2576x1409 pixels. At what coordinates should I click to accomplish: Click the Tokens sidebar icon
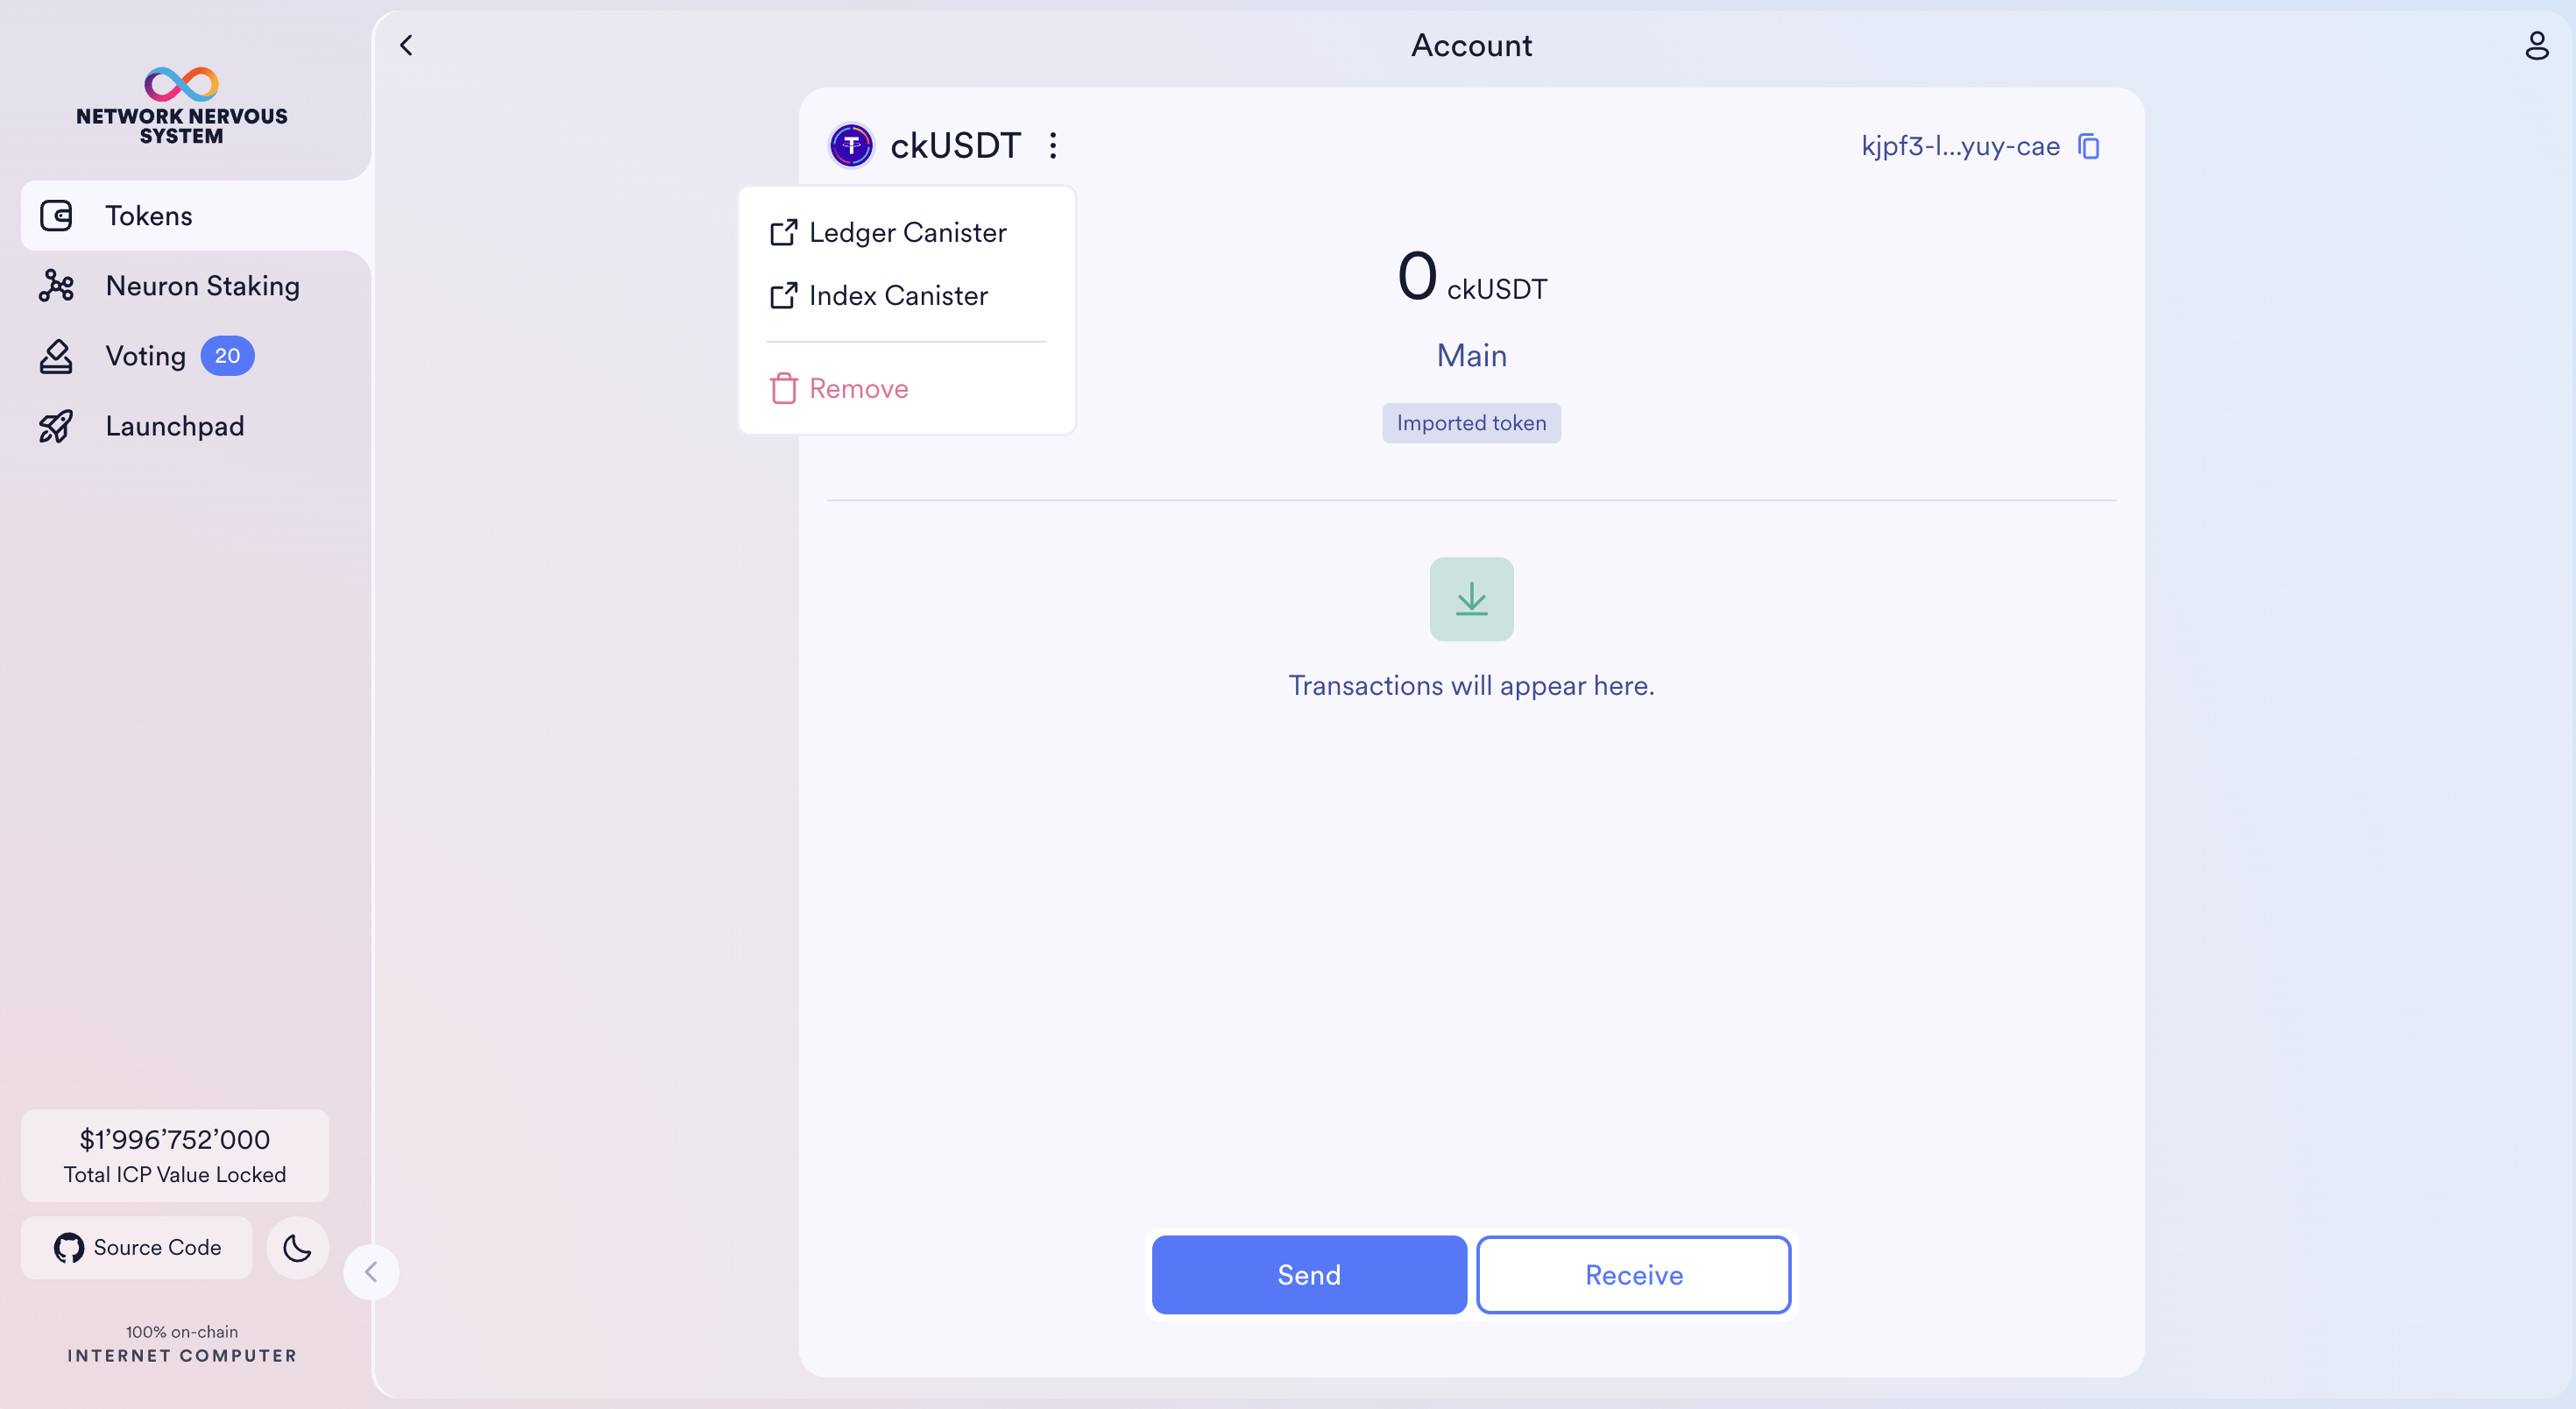click(x=59, y=216)
